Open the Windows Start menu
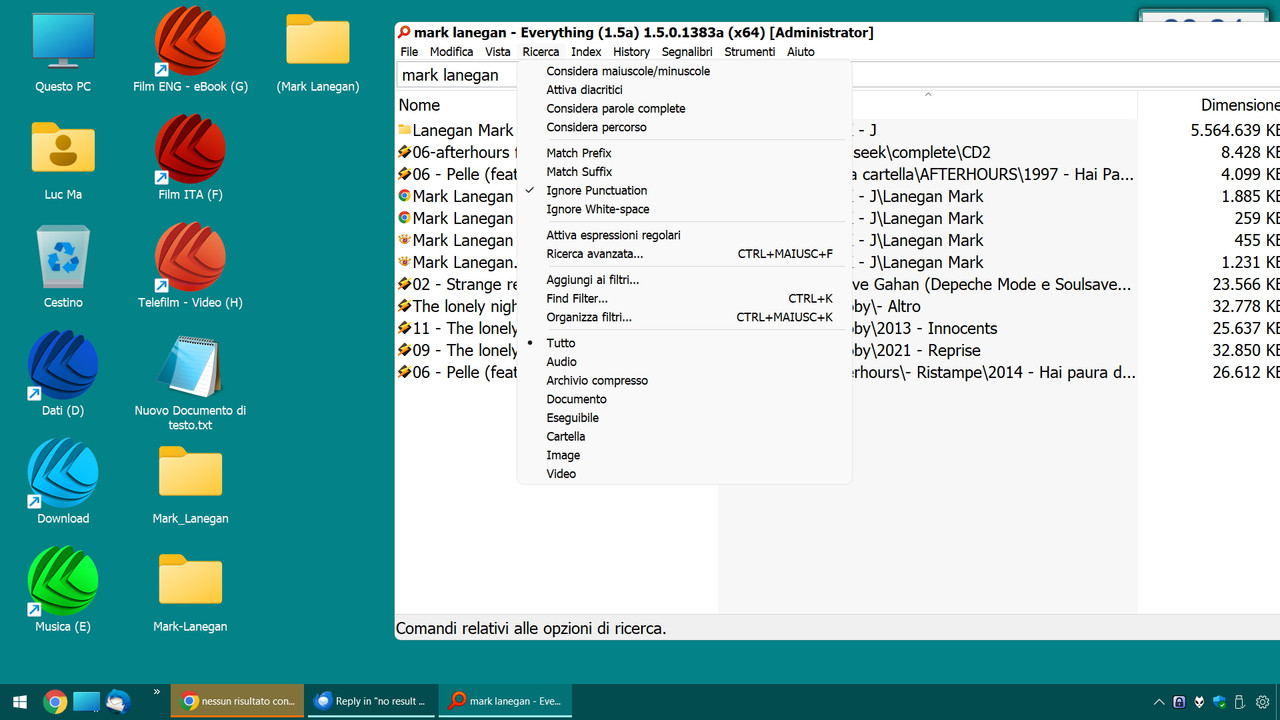1280x720 pixels. point(20,702)
